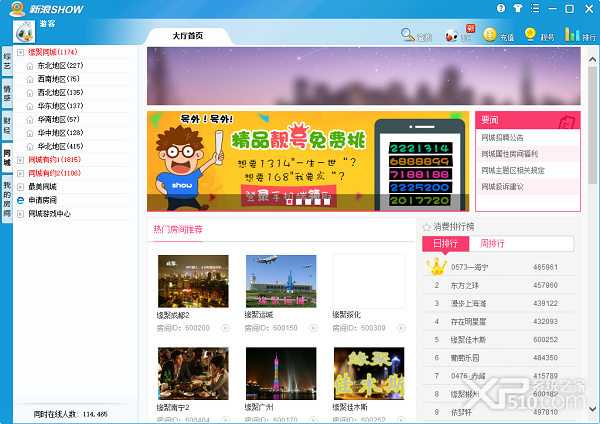Click the play icon for room 600200
Viewport: 600px width, 424px height.
(x=226, y=328)
